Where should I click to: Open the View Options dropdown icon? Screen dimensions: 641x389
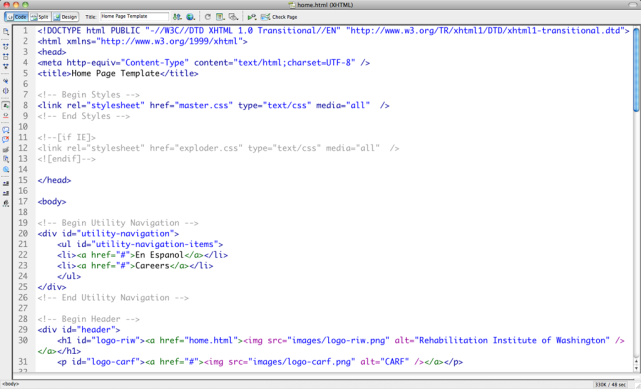(x=220, y=17)
